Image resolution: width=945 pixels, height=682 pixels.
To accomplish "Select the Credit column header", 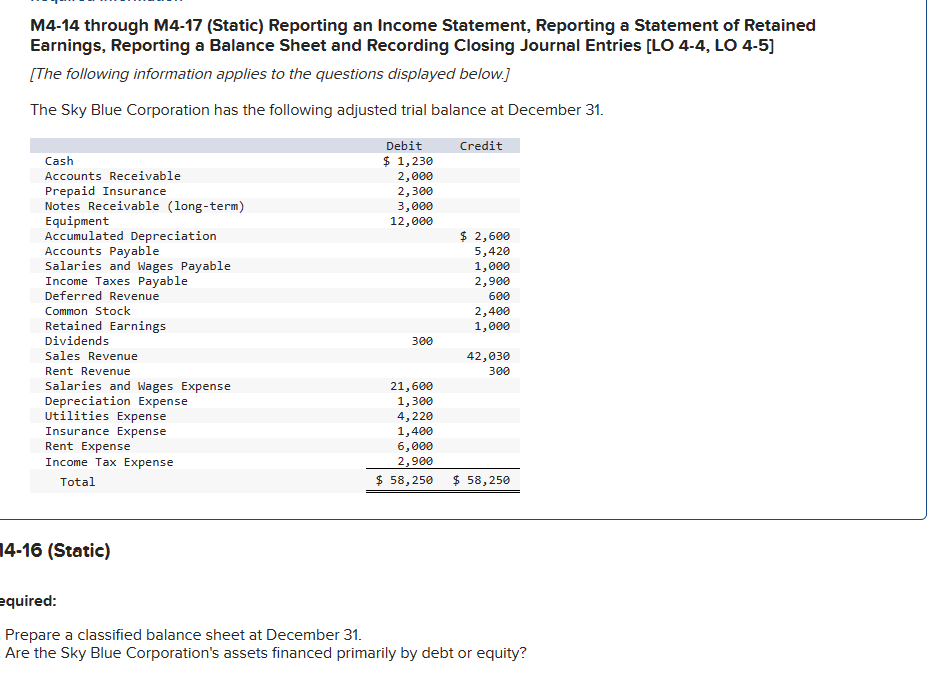I will 481,144.
